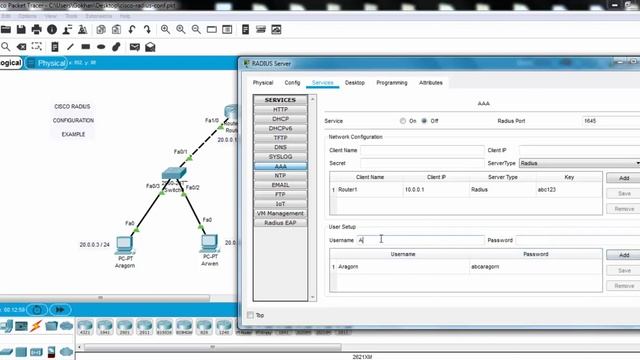Click into the Username field
Screen dimensions: 640x360
(420, 240)
